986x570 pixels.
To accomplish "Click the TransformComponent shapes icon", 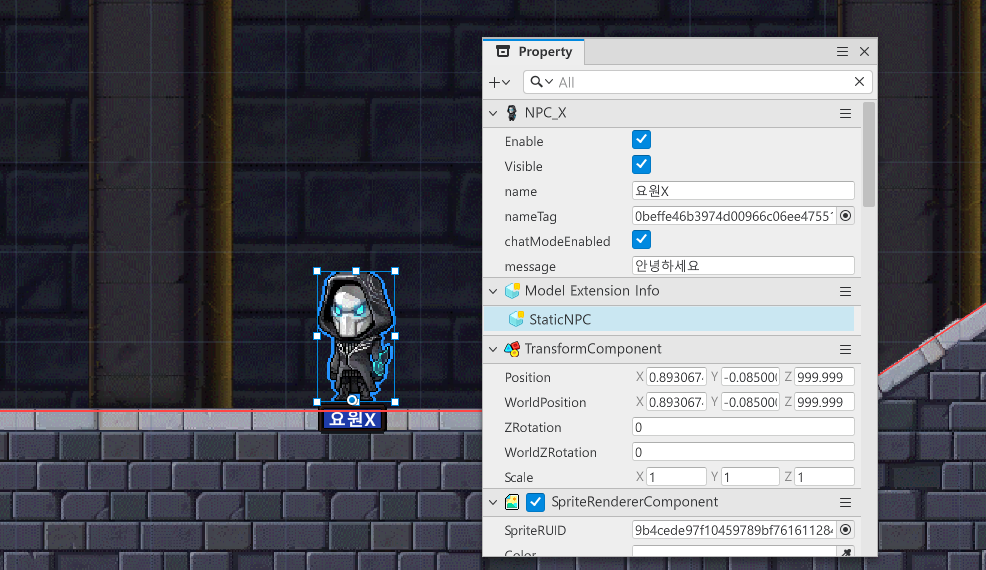I will point(512,349).
